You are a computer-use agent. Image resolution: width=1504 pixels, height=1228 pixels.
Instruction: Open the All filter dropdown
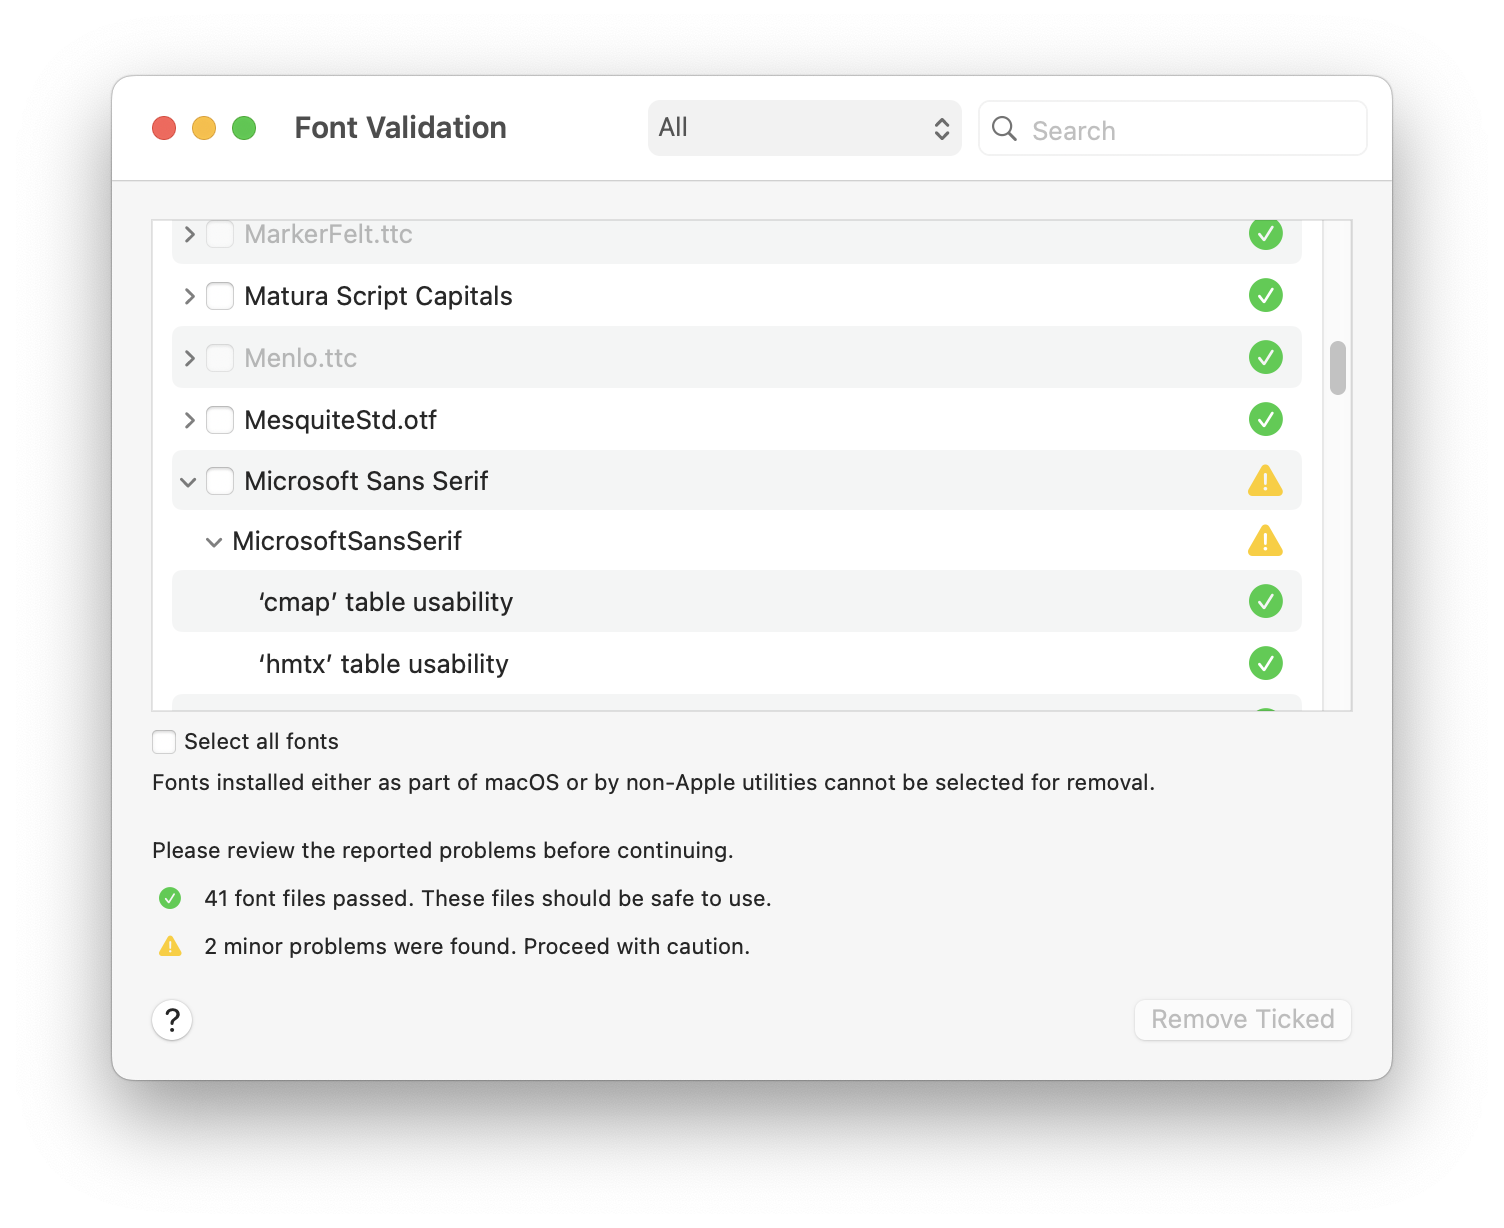coord(804,128)
